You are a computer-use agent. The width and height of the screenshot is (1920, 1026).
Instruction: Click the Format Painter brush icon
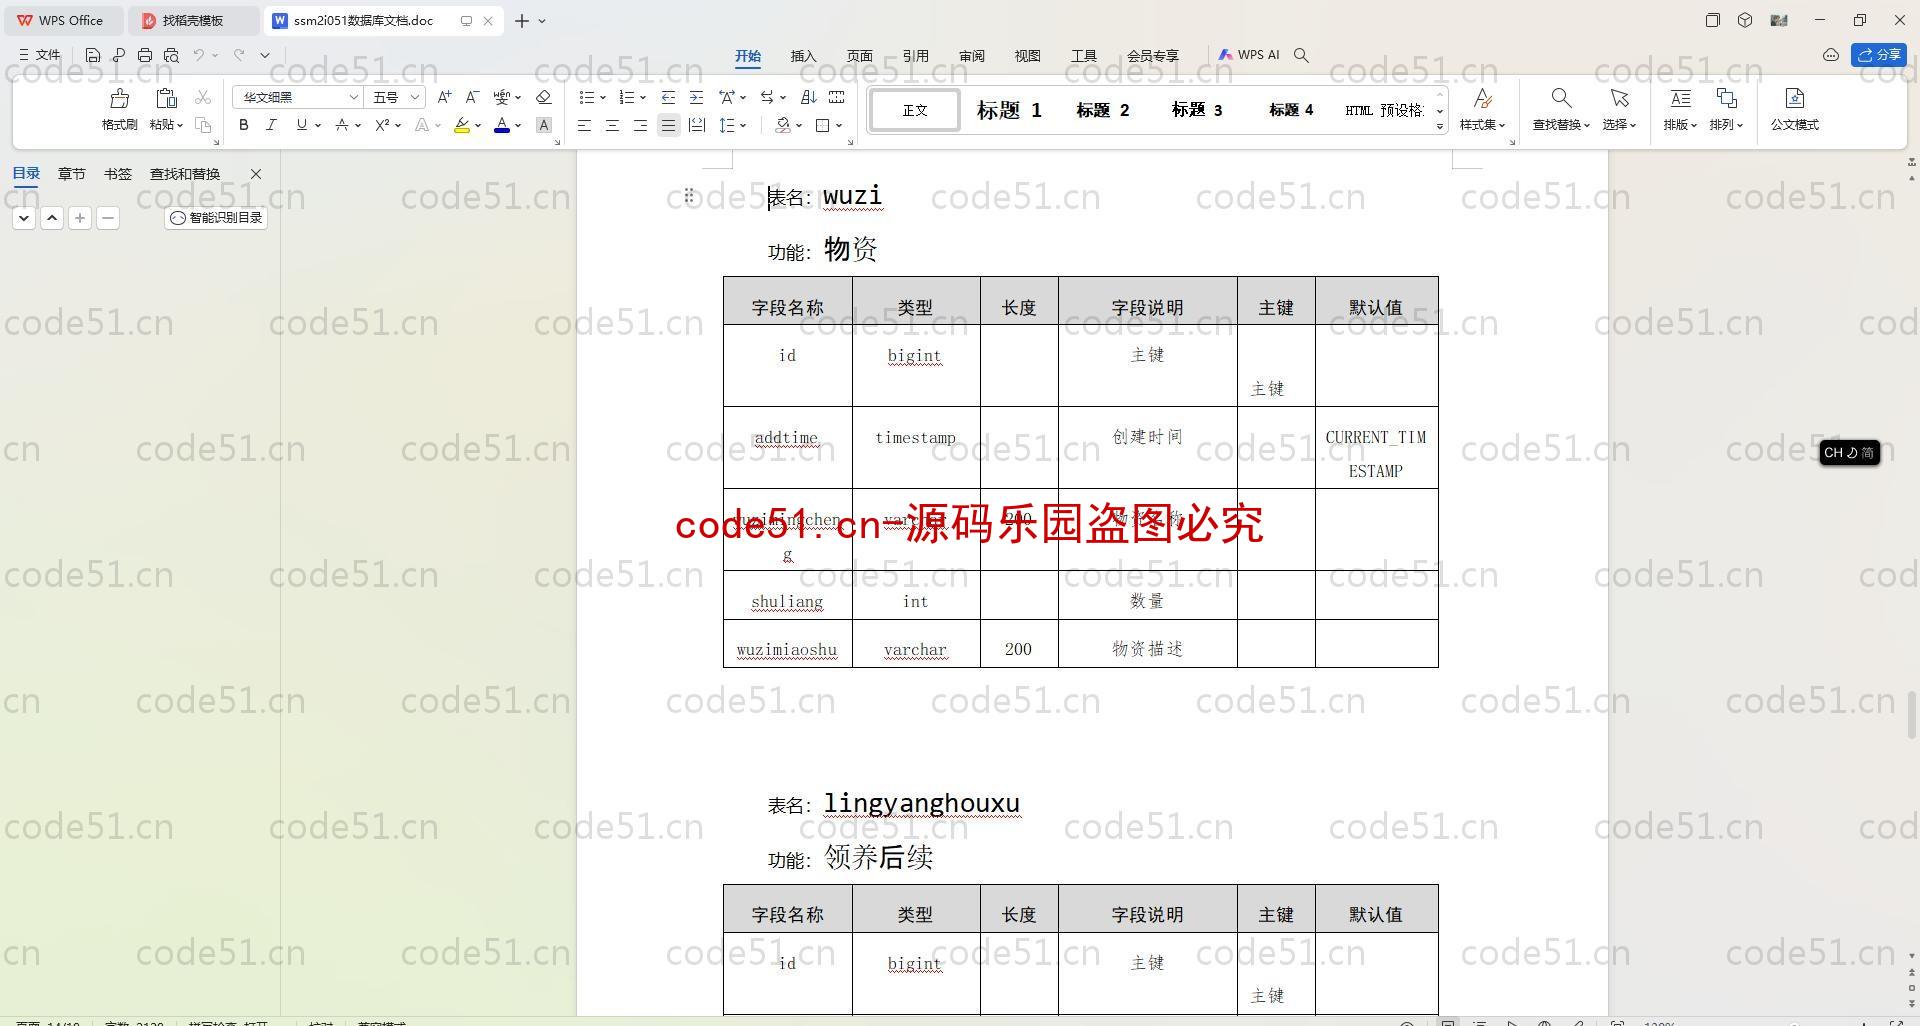click(120, 98)
